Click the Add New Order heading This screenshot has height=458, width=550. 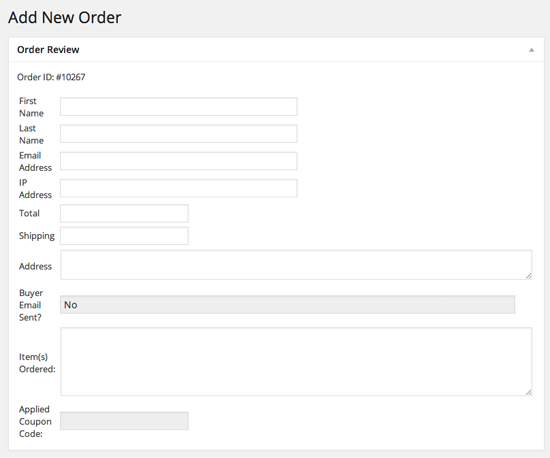tap(65, 18)
